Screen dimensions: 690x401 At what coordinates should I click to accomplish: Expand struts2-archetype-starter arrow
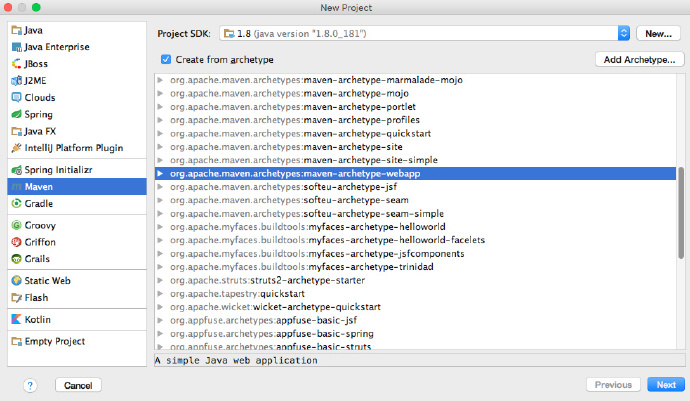tap(160, 280)
